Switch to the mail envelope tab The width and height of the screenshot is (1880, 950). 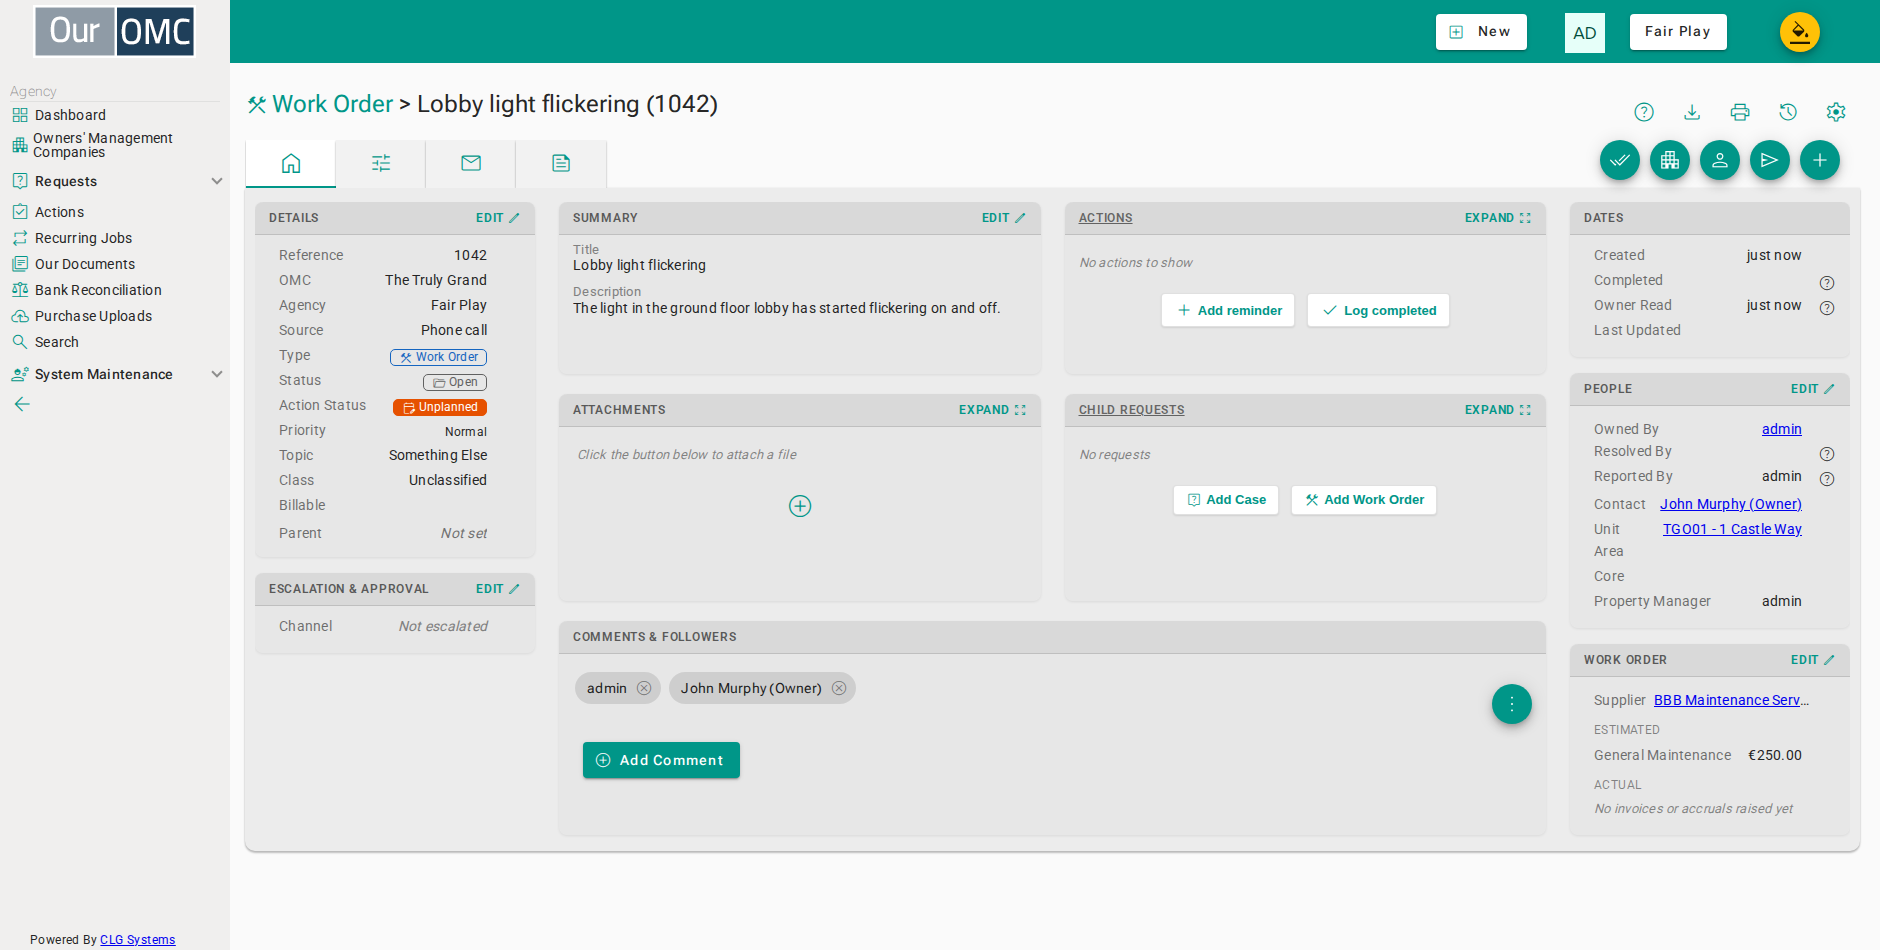pos(471,163)
